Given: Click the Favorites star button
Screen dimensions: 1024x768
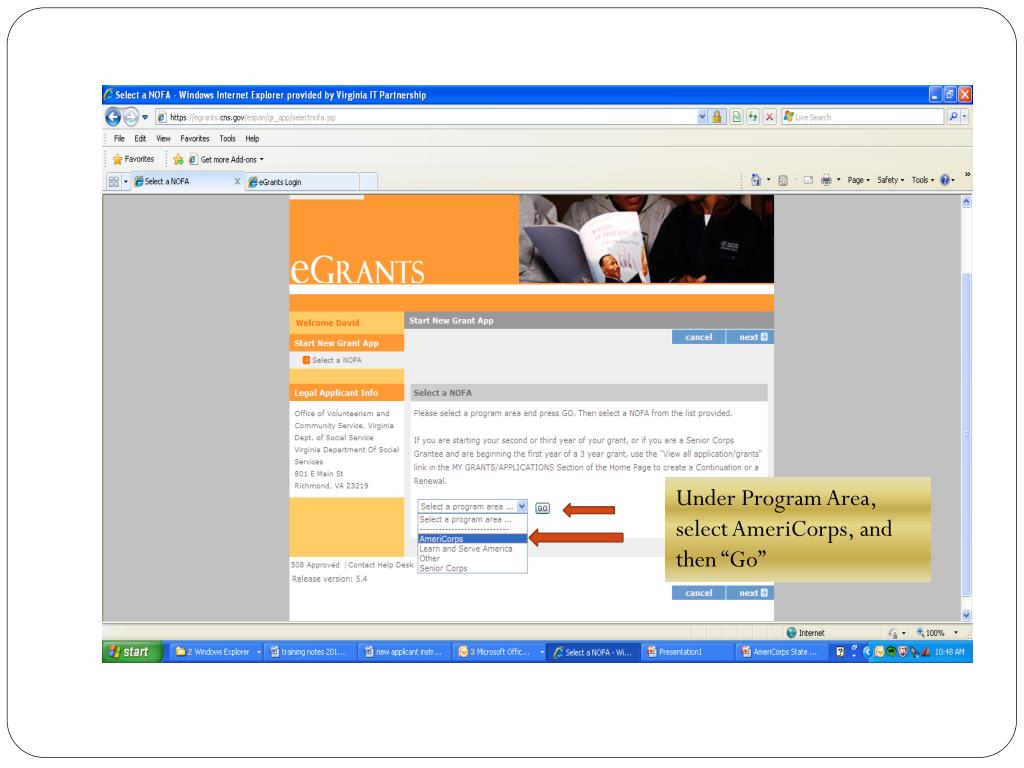Looking at the screenshot, I should pyautogui.click(x=133, y=159).
